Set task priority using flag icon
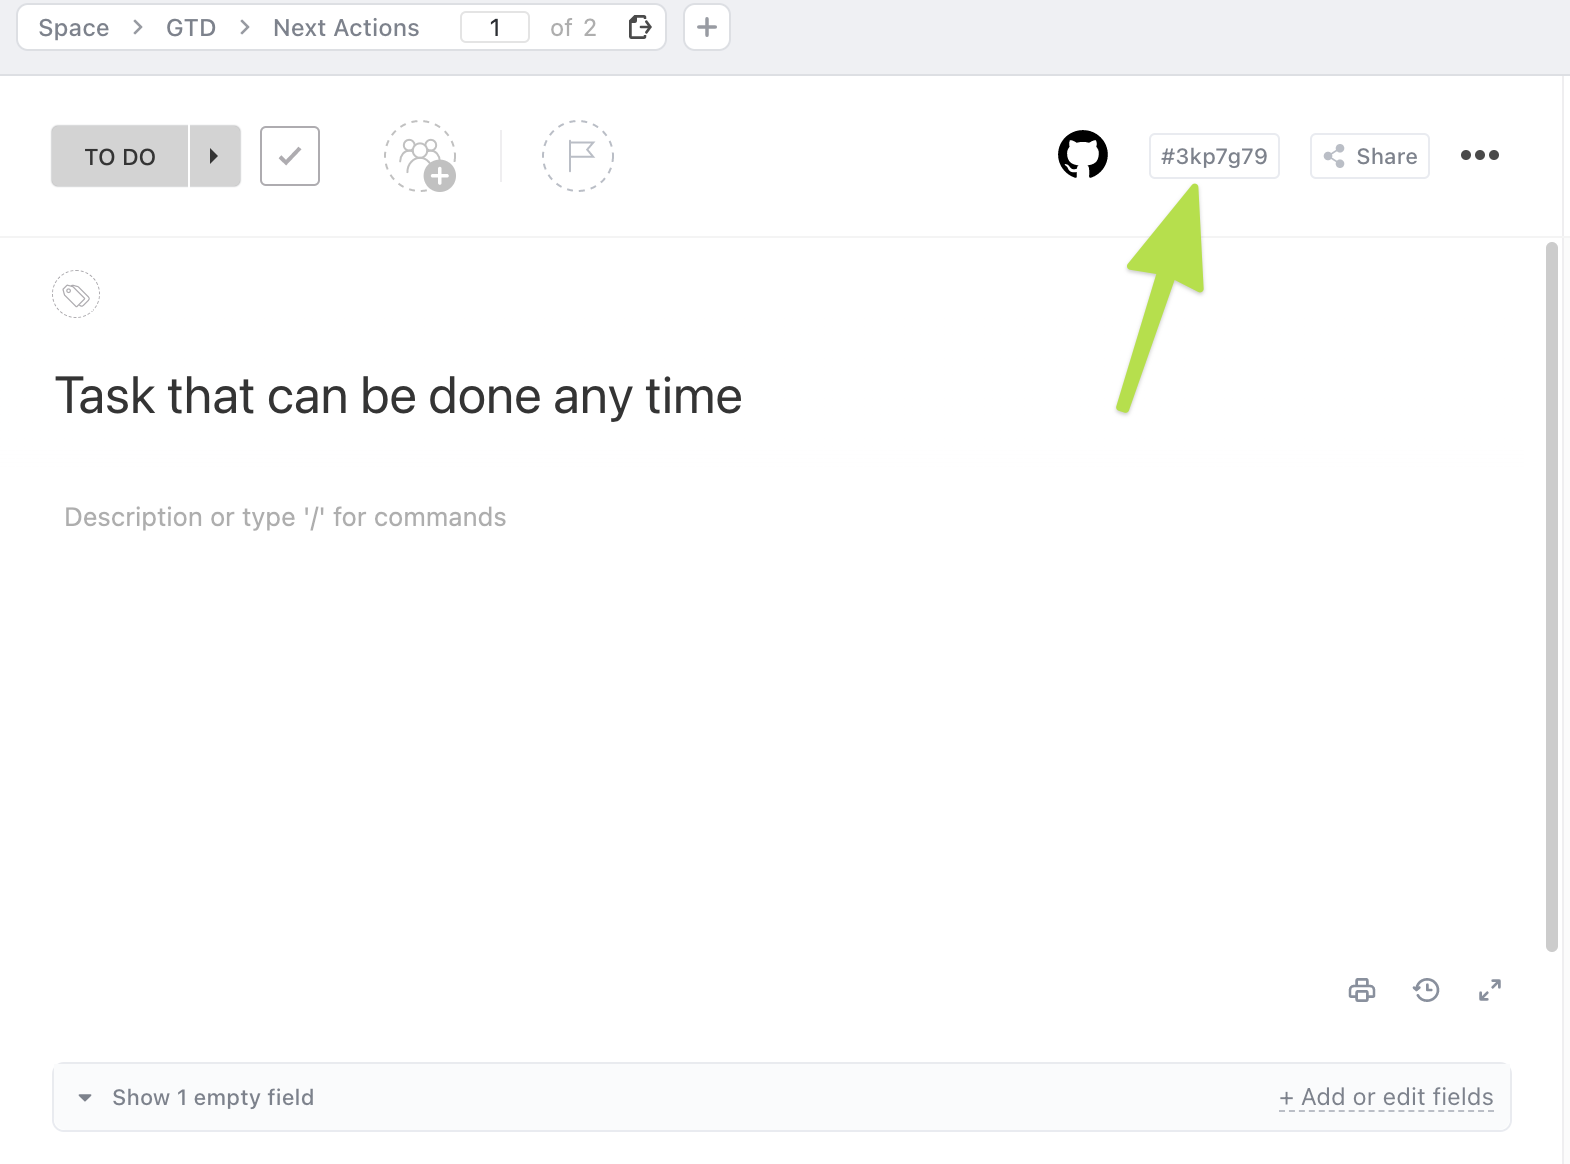The height and width of the screenshot is (1164, 1570). click(x=578, y=156)
